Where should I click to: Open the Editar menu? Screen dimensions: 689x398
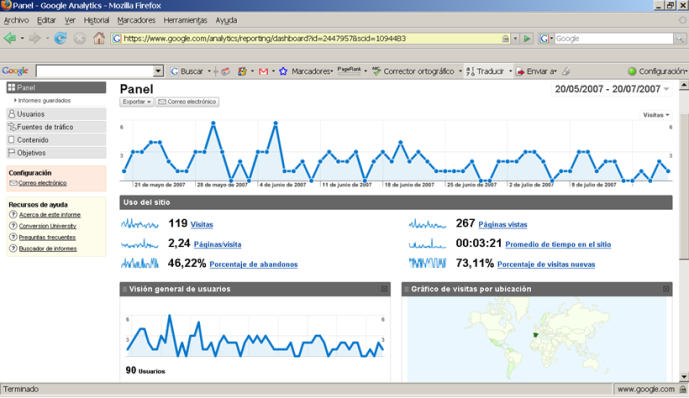pos(46,20)
